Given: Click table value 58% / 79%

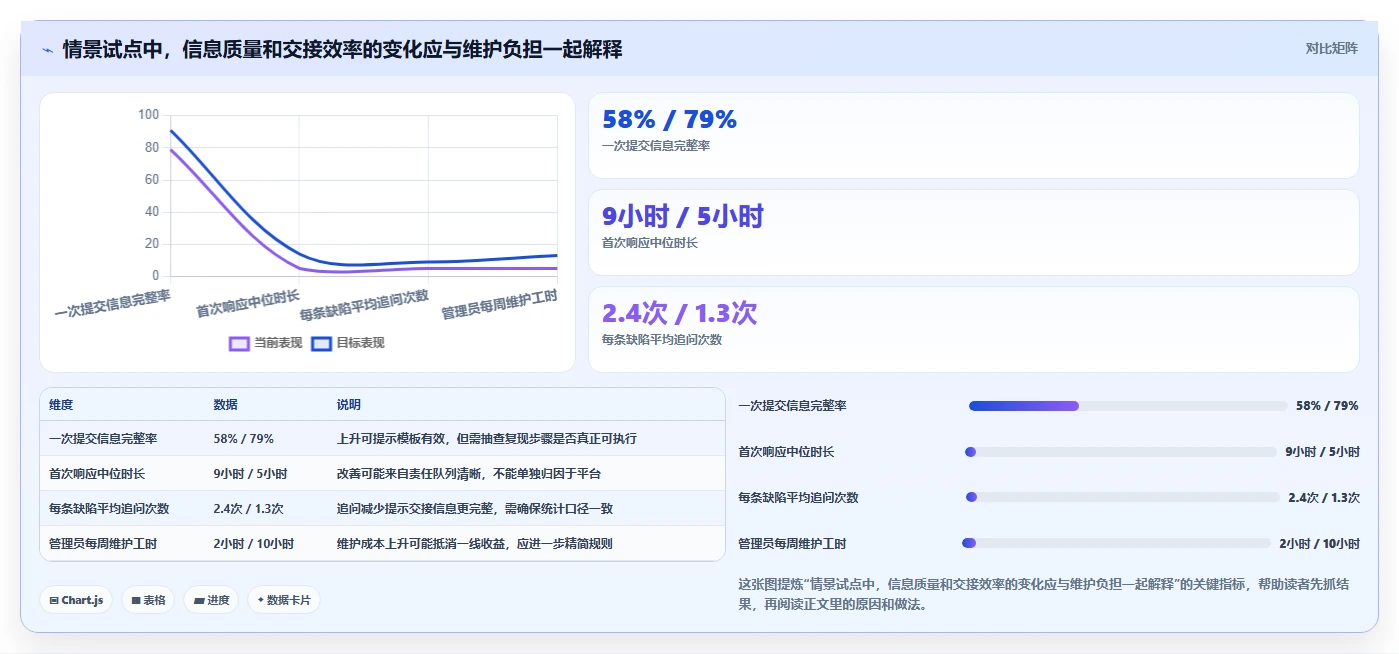Looking at the screenshot, I should tap(243, 439).
